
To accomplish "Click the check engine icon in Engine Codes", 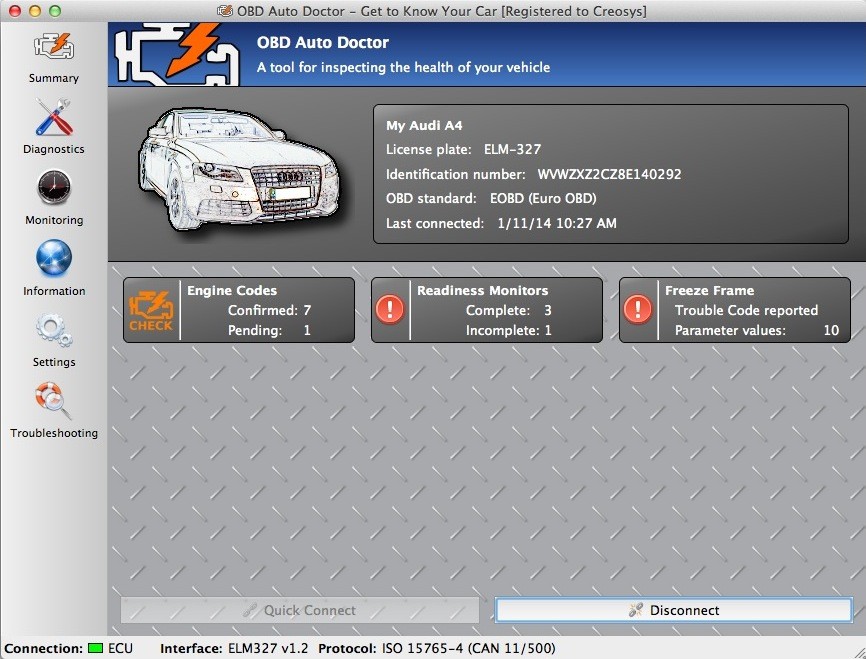I will [x=150, y=309].
